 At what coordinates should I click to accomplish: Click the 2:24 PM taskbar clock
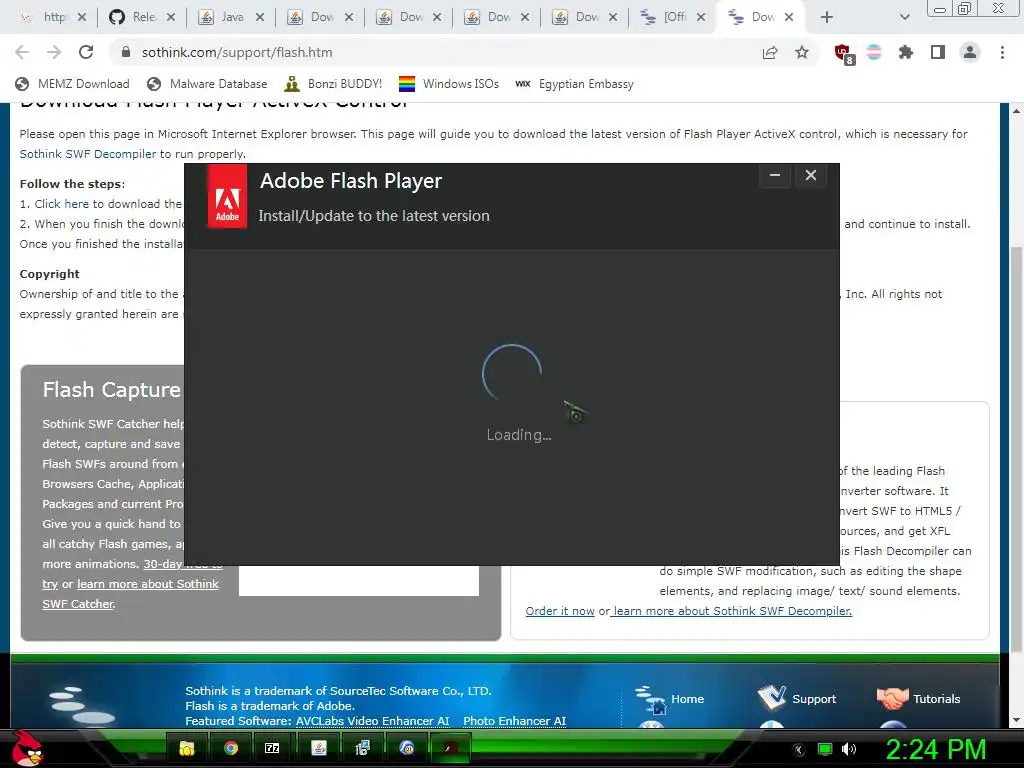935,749
